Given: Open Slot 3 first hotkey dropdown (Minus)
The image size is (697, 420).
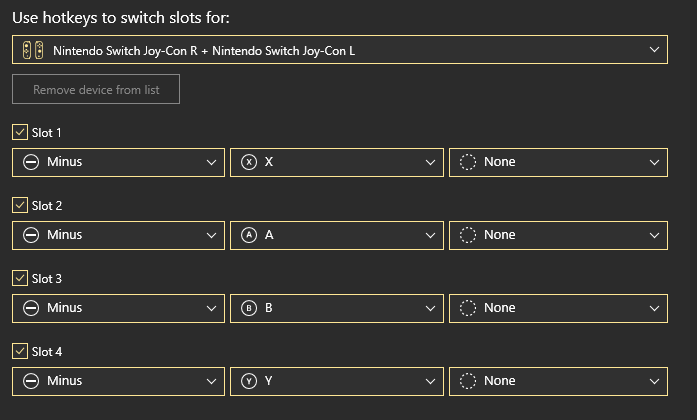Looking at the screenshot, I should 118,308.
